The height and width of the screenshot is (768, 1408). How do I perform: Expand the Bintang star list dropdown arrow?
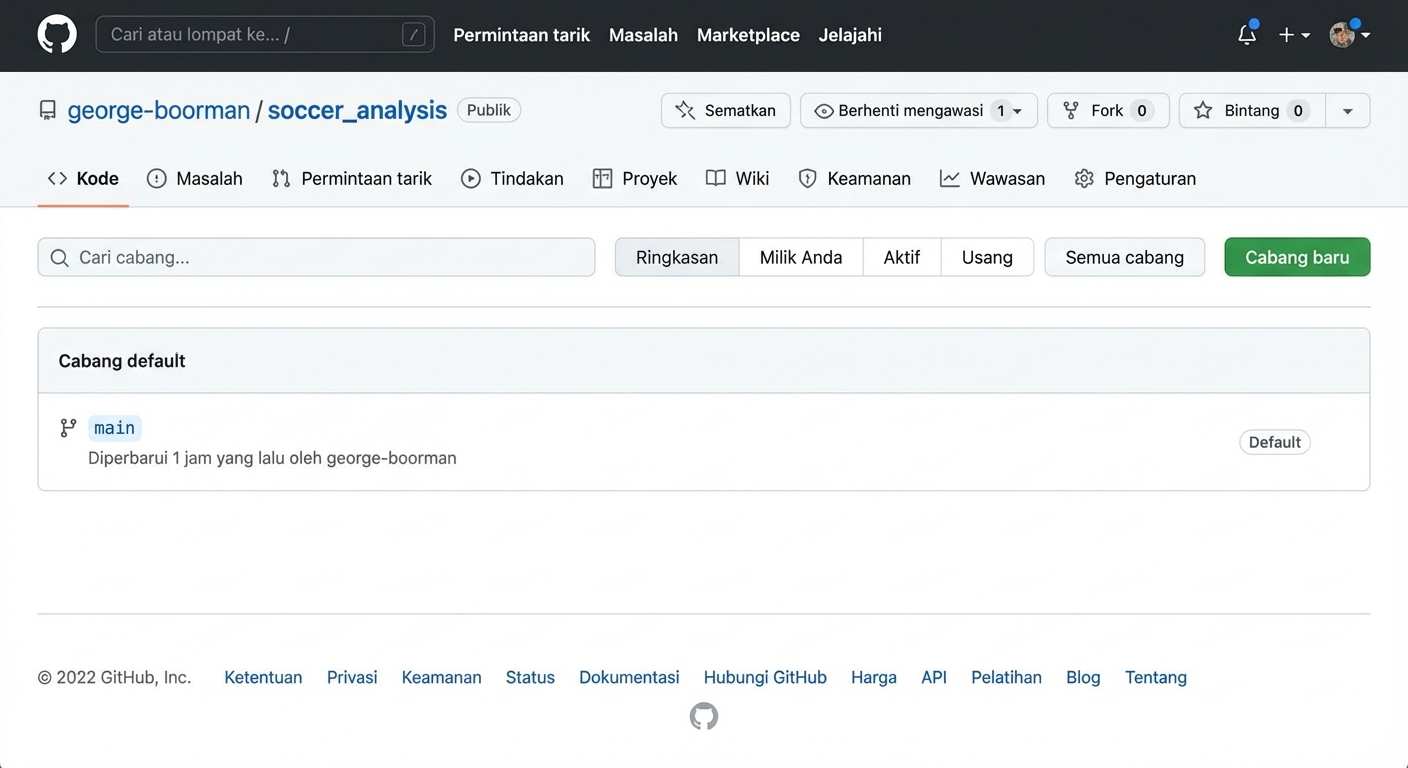tap(1348, 111)
